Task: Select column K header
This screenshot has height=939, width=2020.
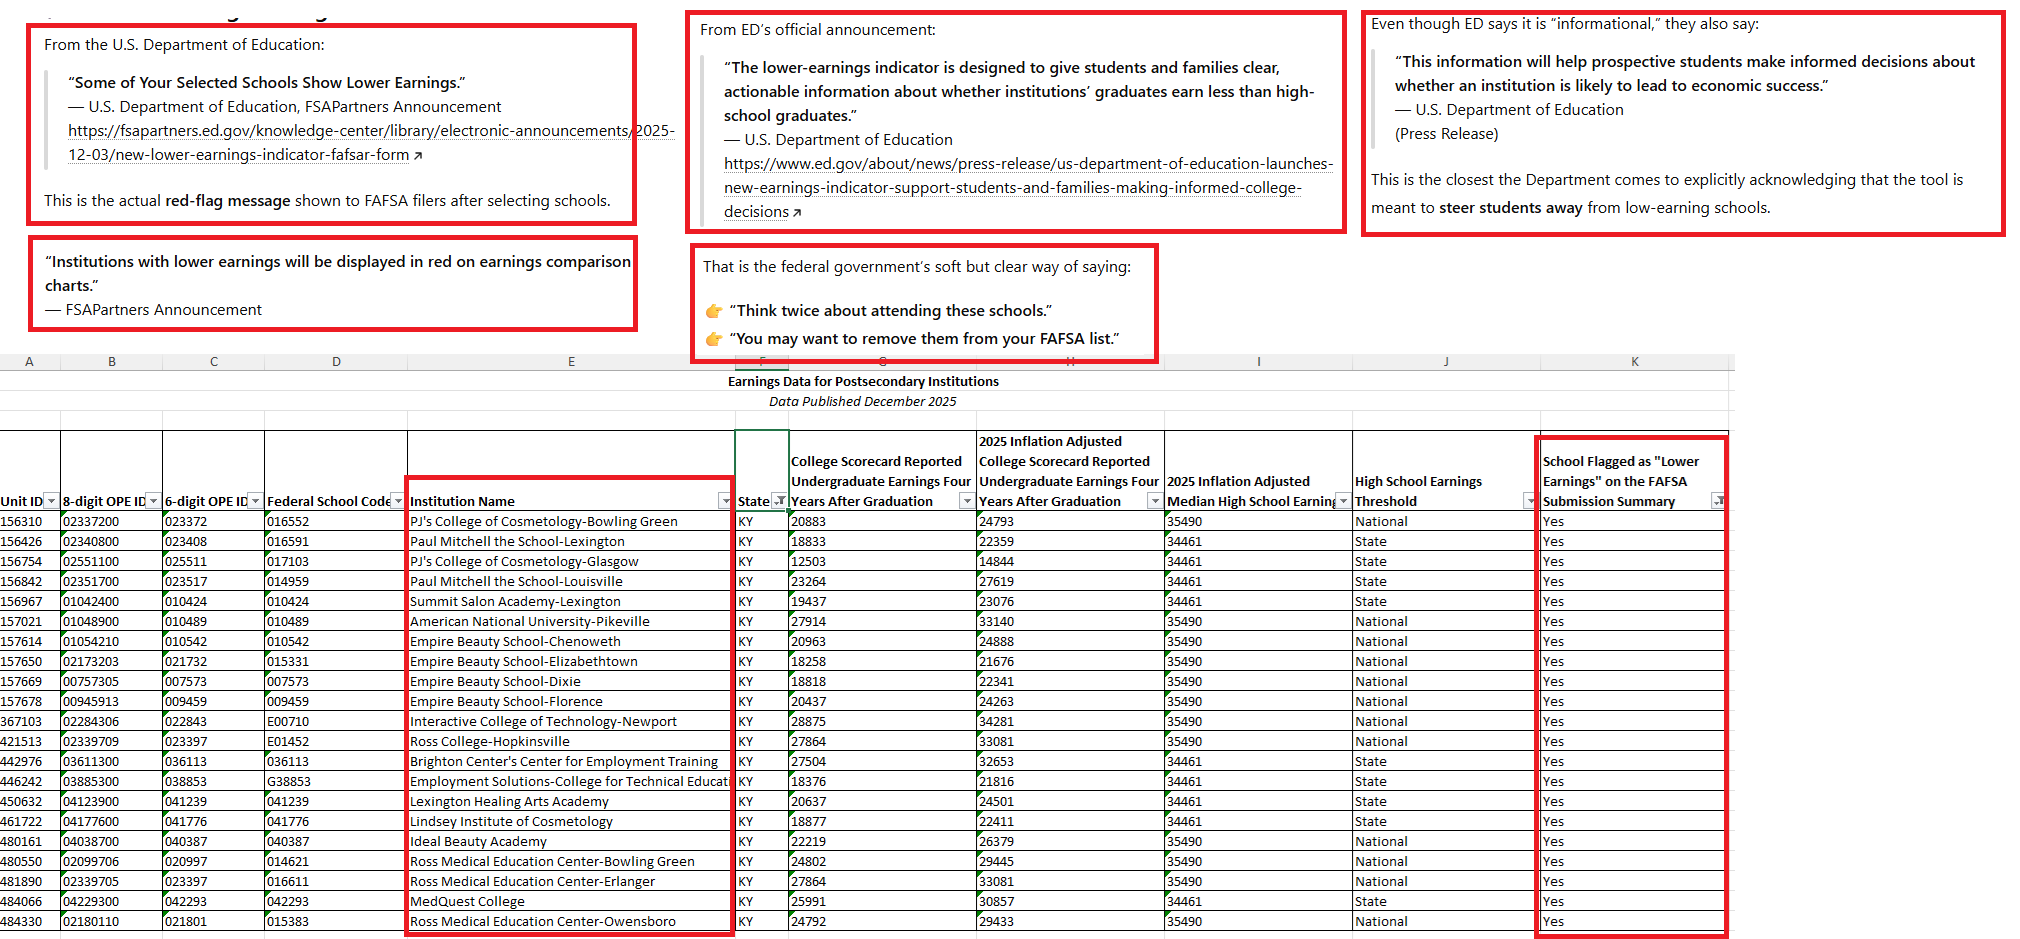Action: (1634, 362)
